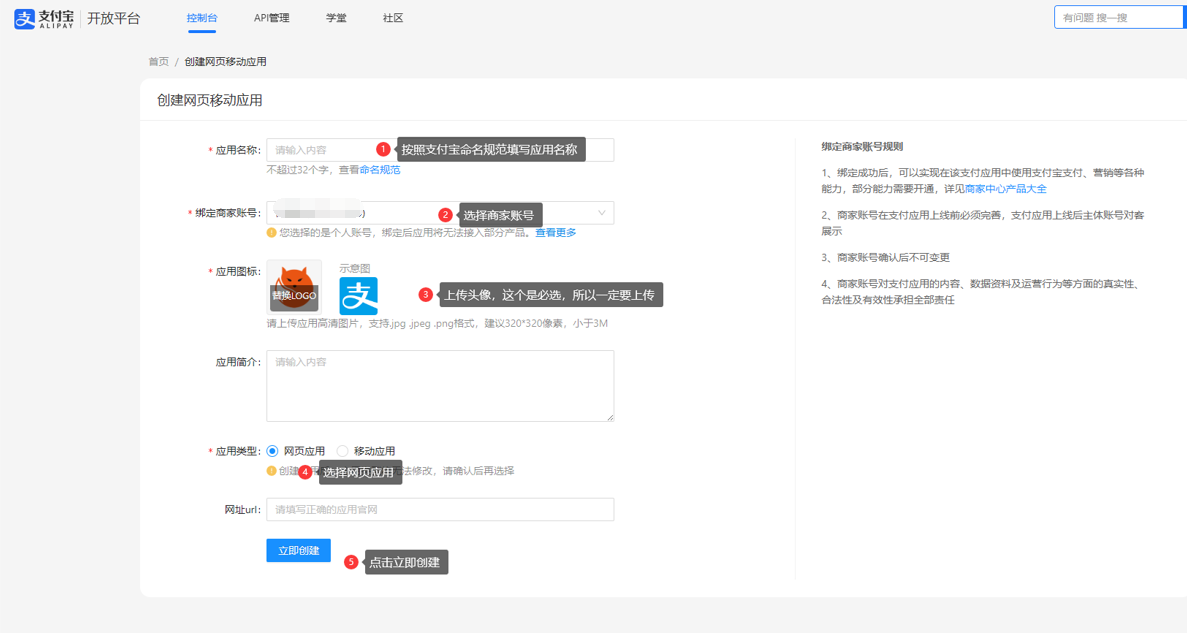Click the 查看更多 link
Image resolution: width=1187 pixels, height=633 pixels.
coord(555,233)
